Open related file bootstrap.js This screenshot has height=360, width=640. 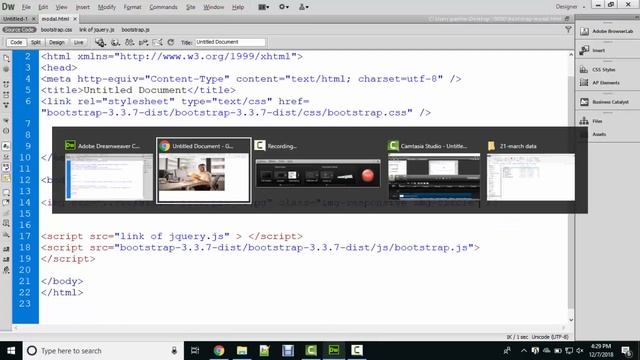(x=136, y=30)
